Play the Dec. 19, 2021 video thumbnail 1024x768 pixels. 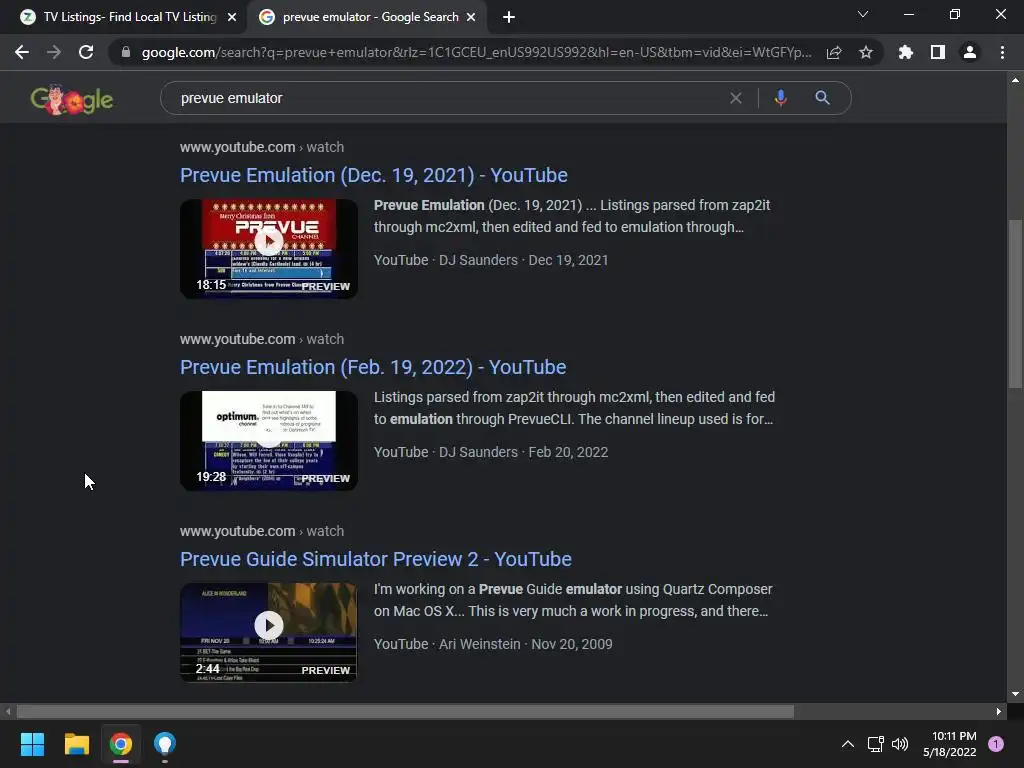(x=268, y=249)
